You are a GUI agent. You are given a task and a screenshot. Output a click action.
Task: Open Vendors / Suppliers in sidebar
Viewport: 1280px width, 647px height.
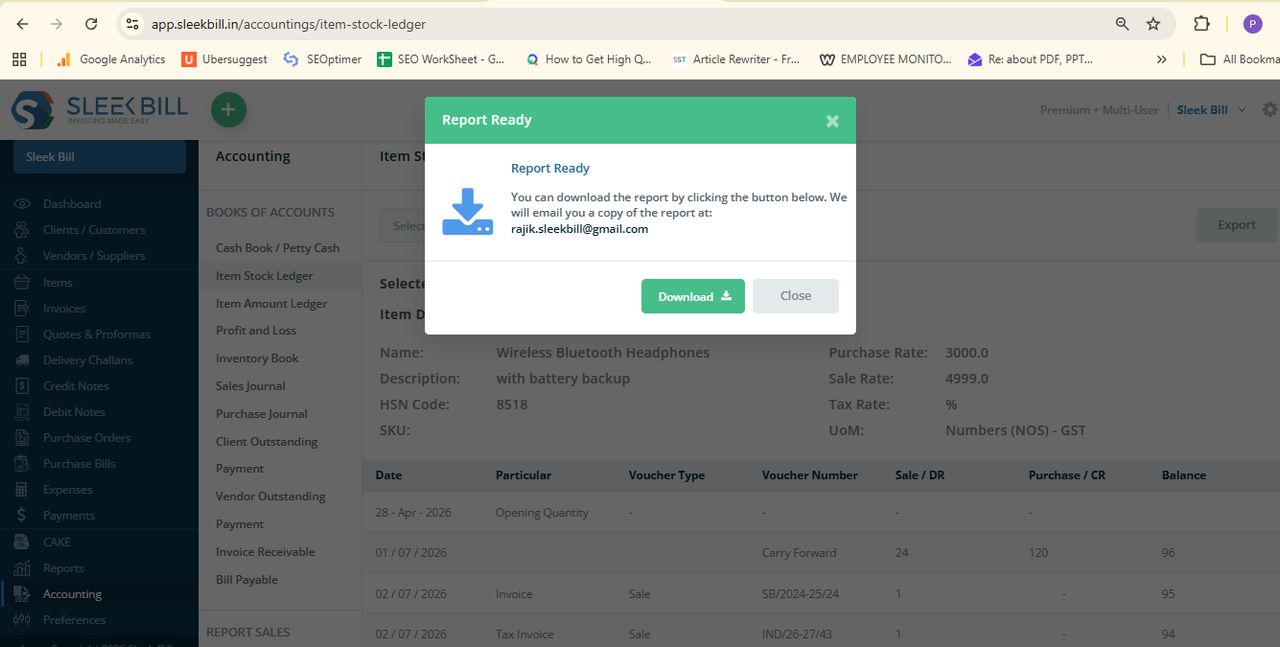click(x=94, y=256)
